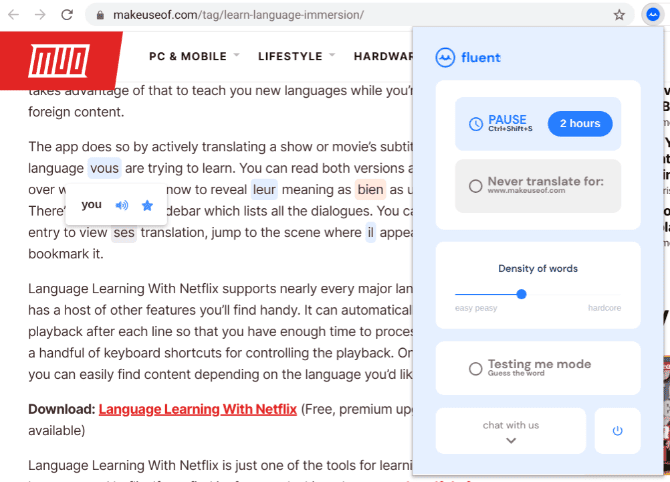Image resolution: width=670 pixels, height=482 pixels.
Task: Click the 'easy peasy' slider label
Action: (476, 308)
